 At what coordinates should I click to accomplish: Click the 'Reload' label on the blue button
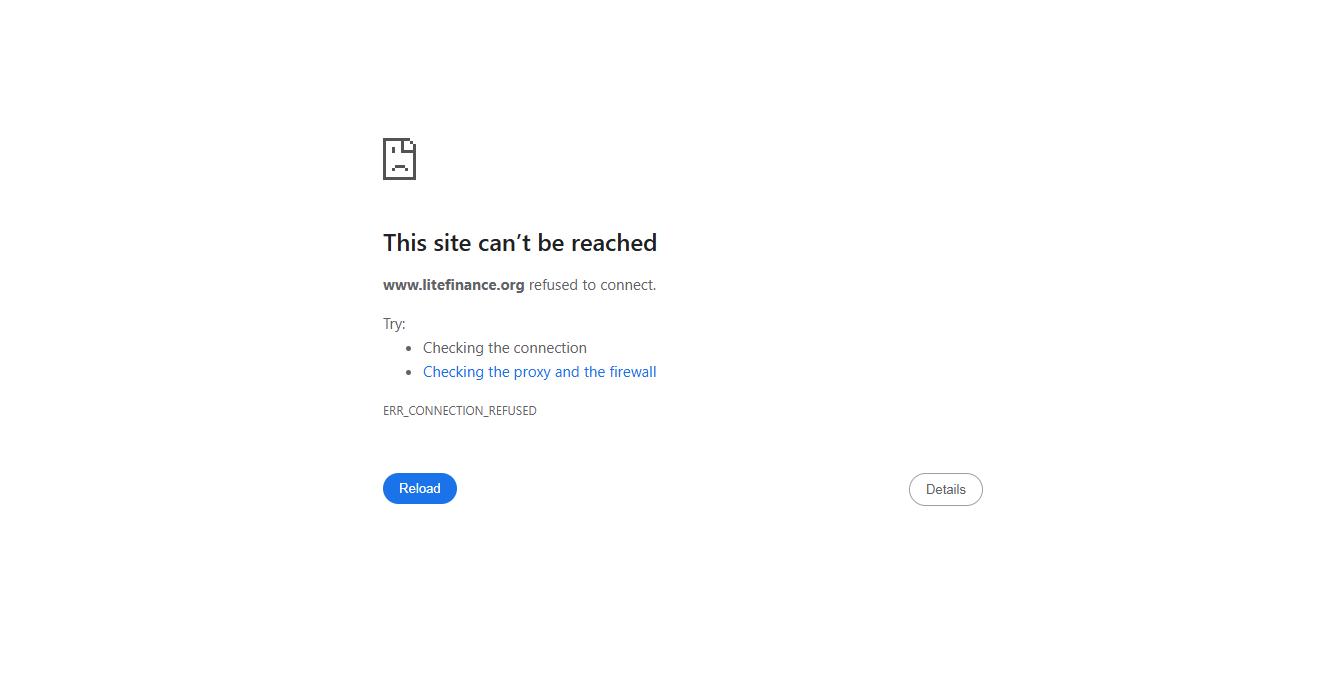420,488
